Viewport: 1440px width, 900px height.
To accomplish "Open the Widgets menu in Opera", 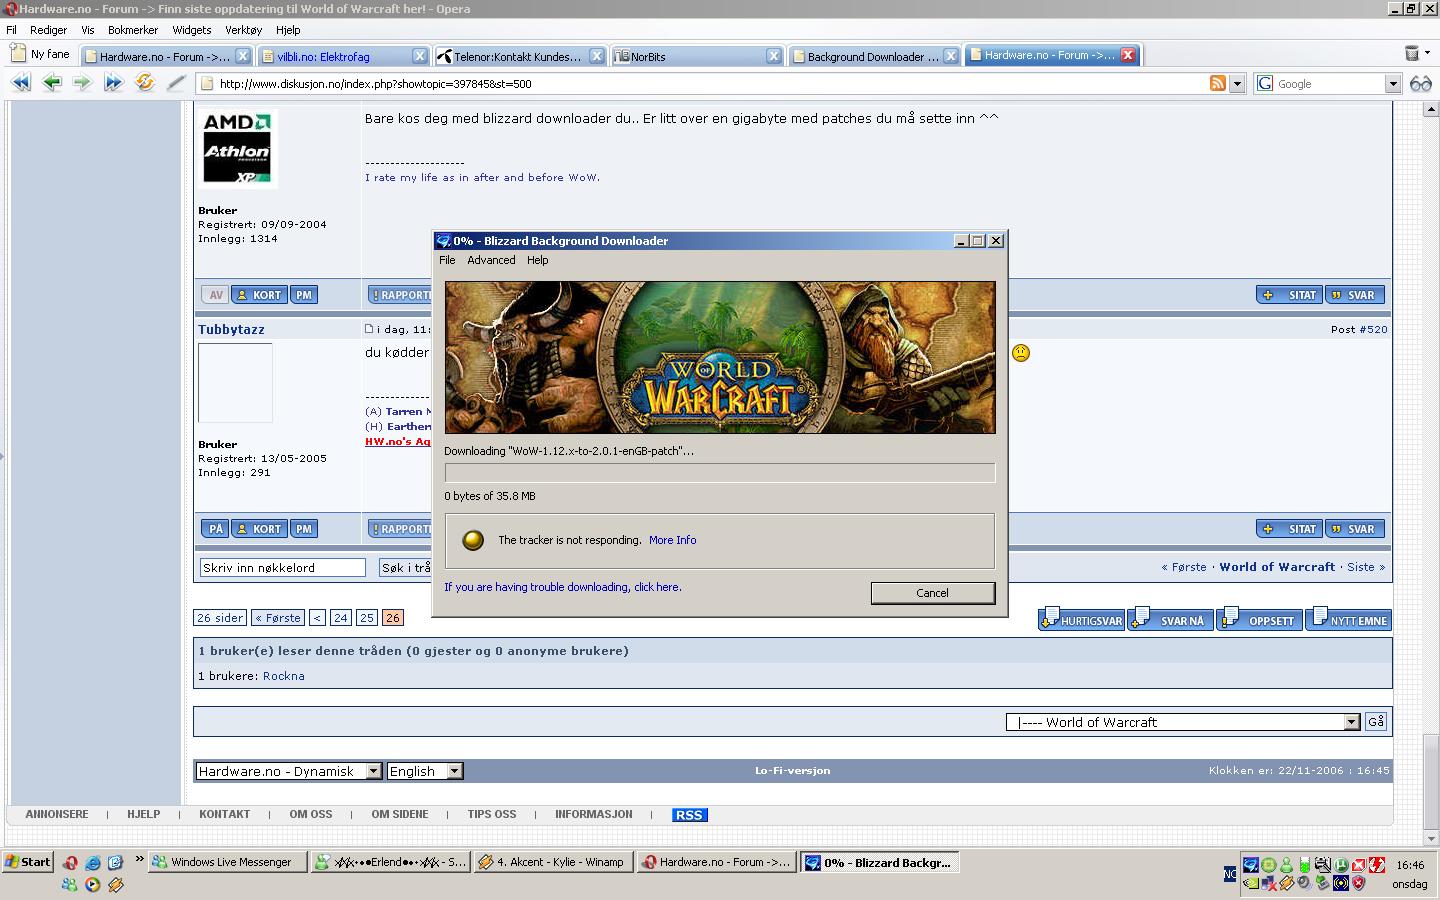I will coord(192,30).
